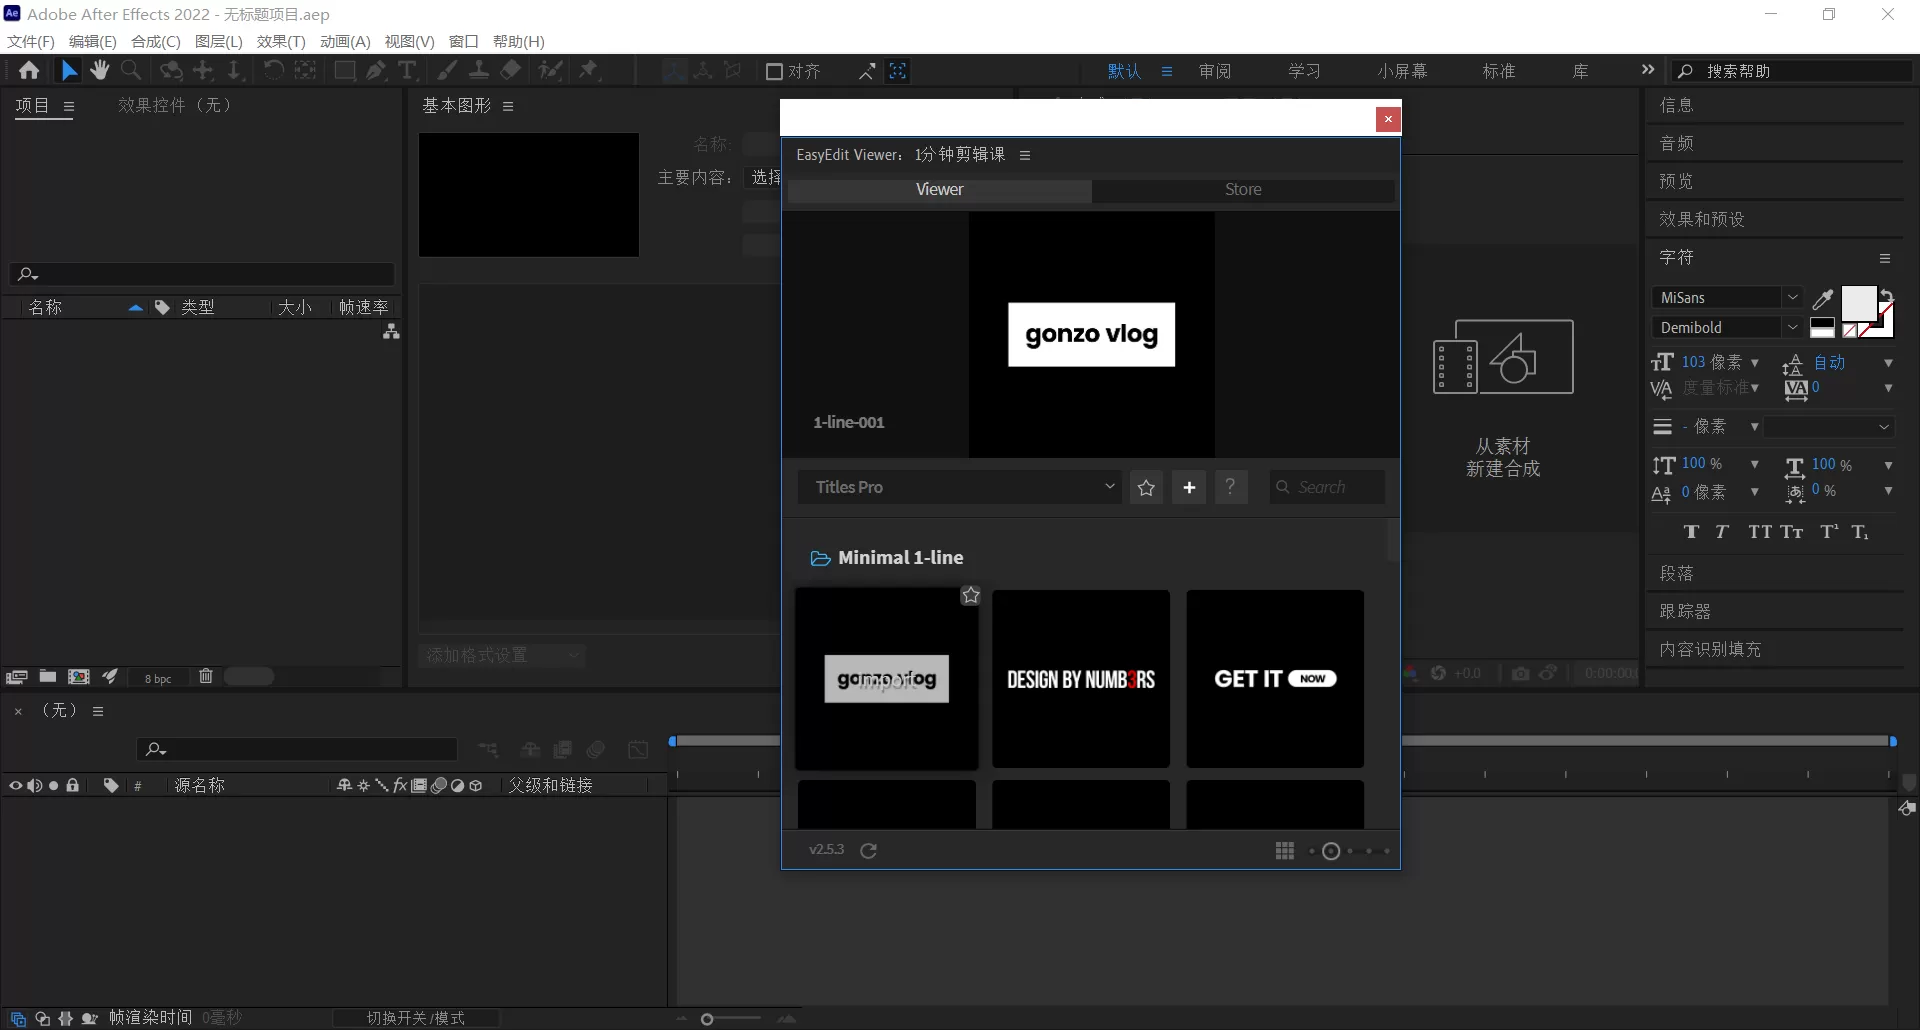Viewport: 1920px width, 1030px height.
Task: Click the refresh icon beside v2.5.3
Action: click(869, 851)
